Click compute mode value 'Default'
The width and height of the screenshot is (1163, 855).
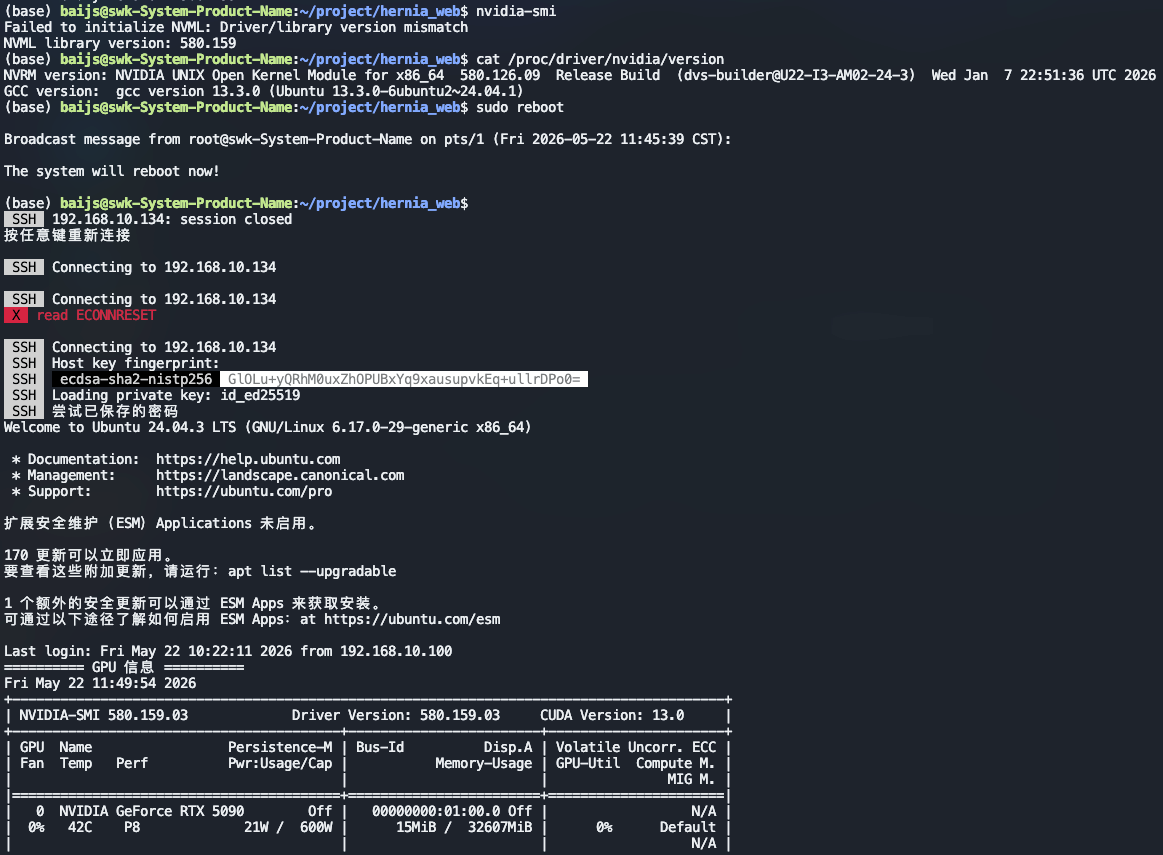688,828
